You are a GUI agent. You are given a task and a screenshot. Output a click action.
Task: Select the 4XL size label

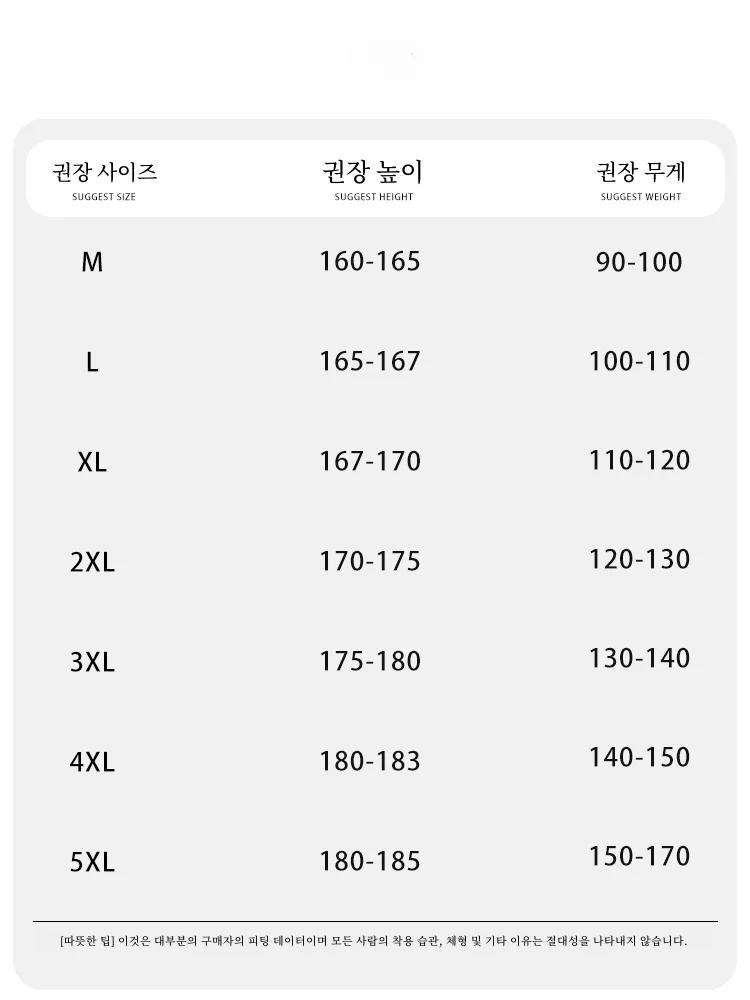coord(92,762)
